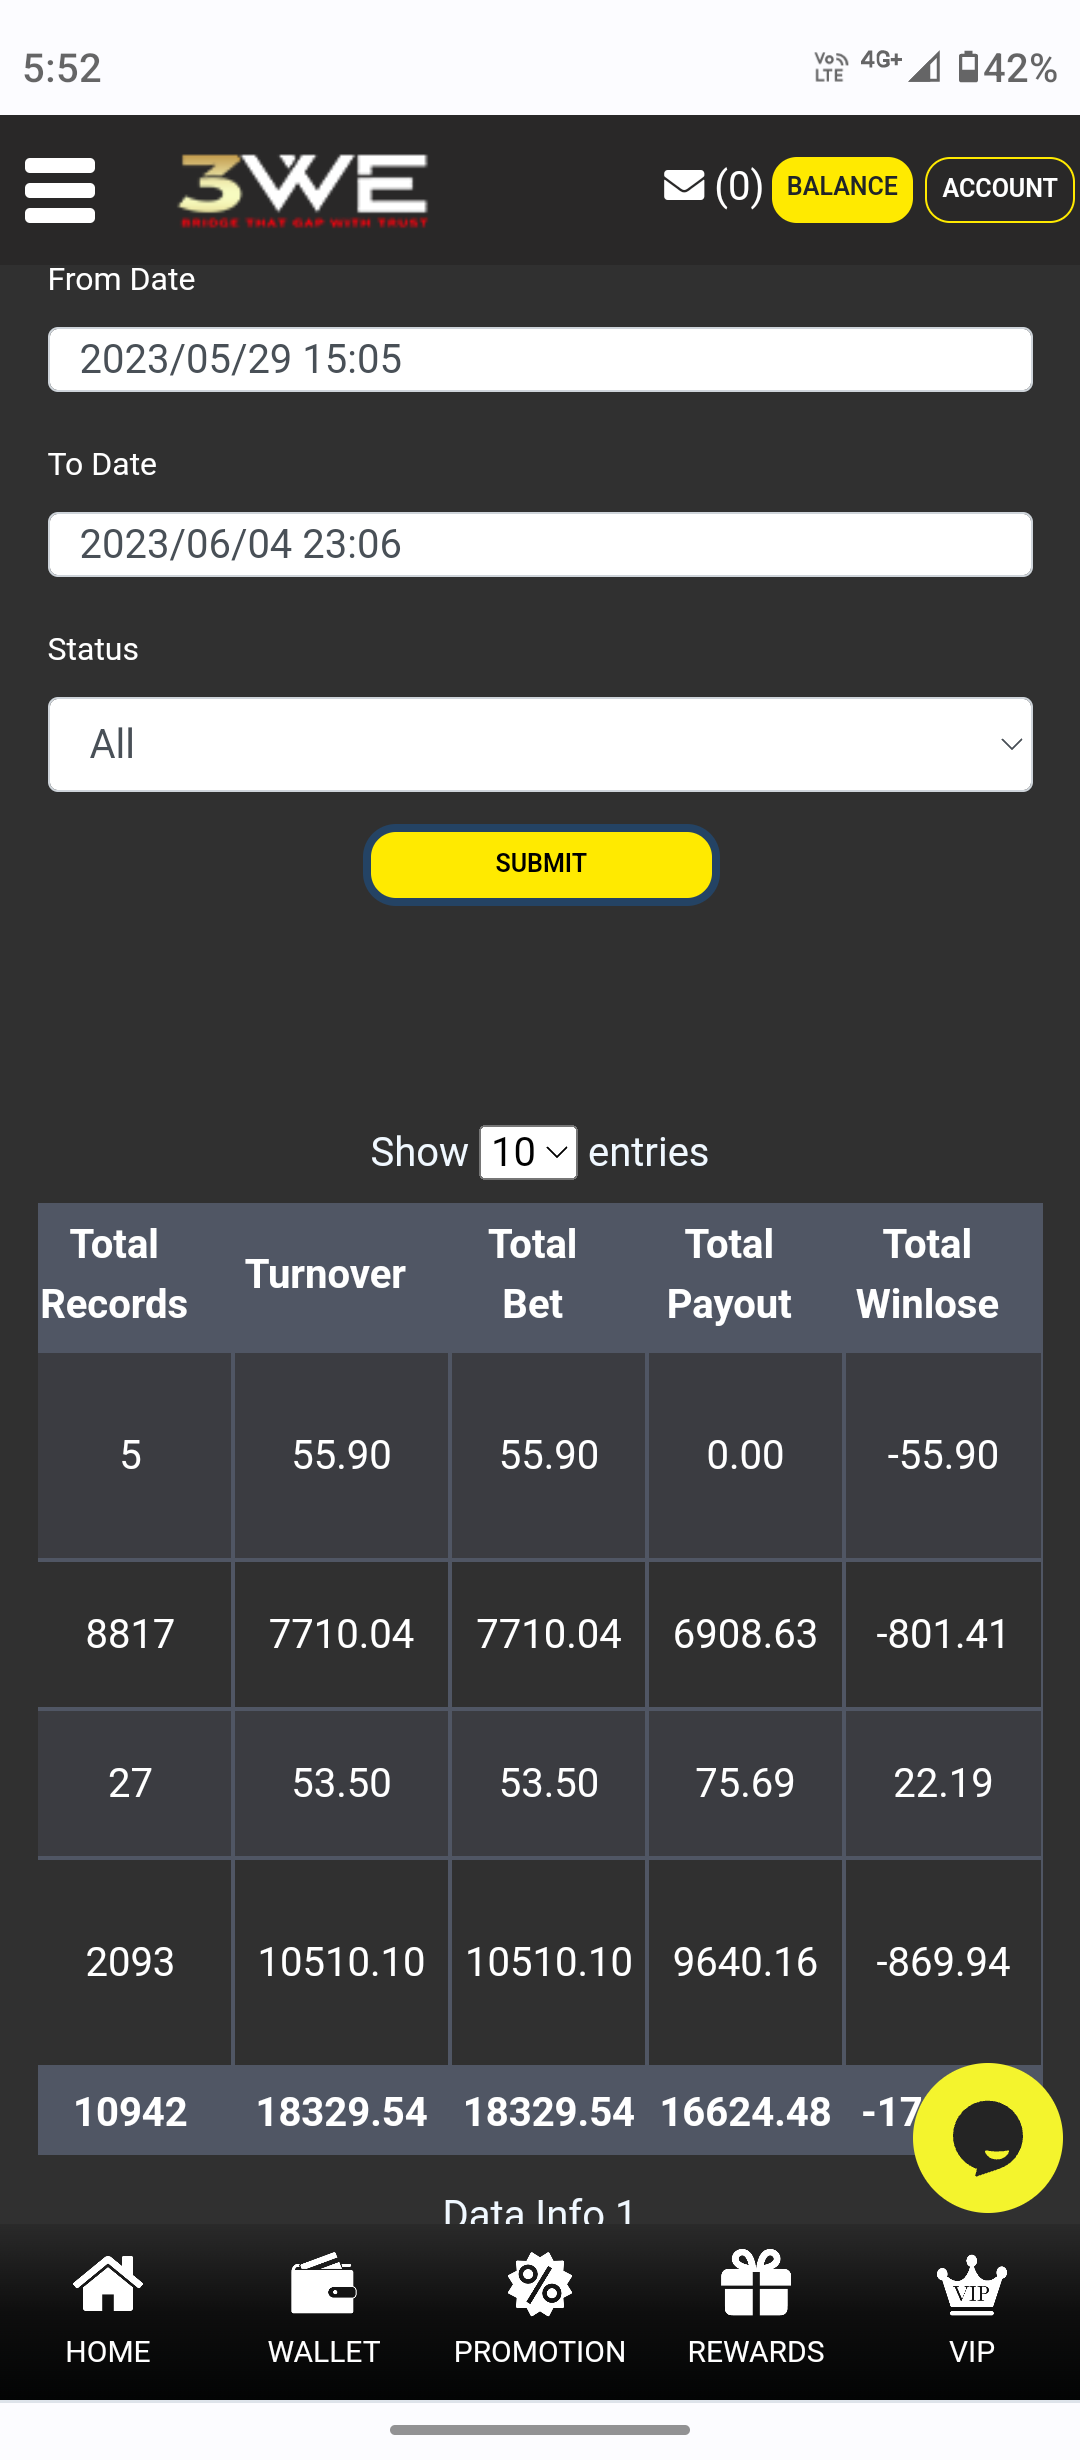Expand the Status dropdown showing All

tap(540, 745)
